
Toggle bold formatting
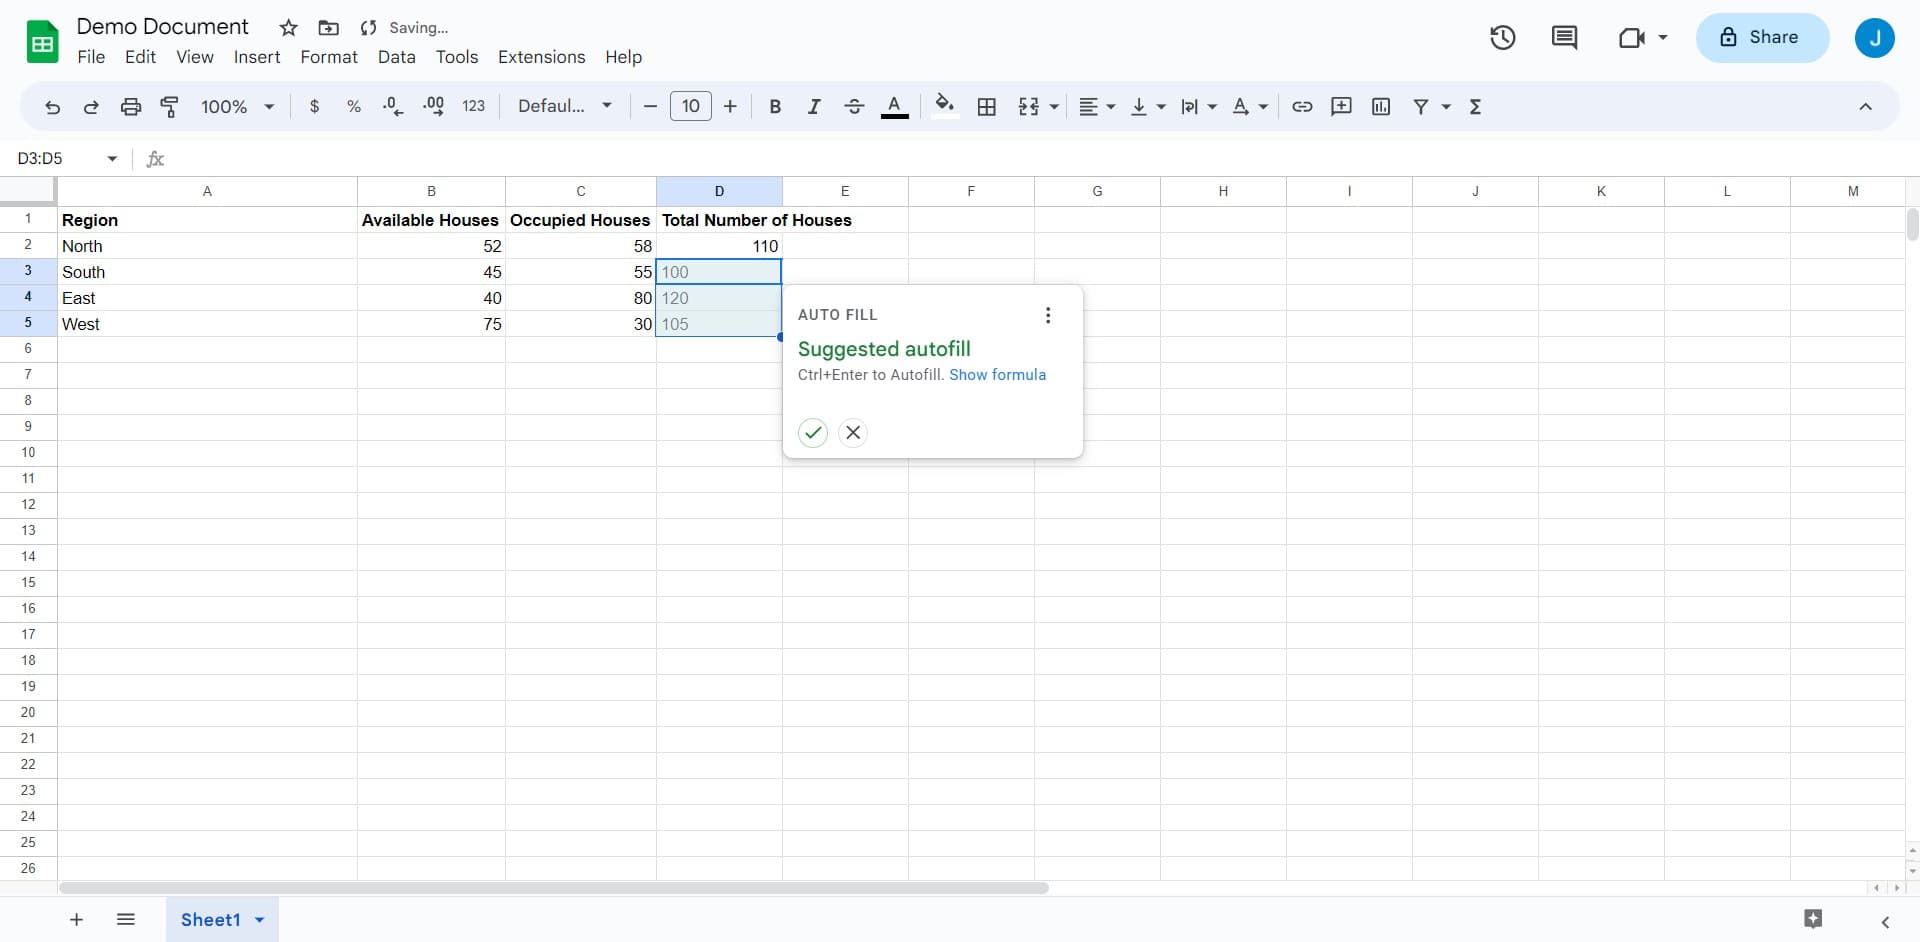click(x=775, y=107)
